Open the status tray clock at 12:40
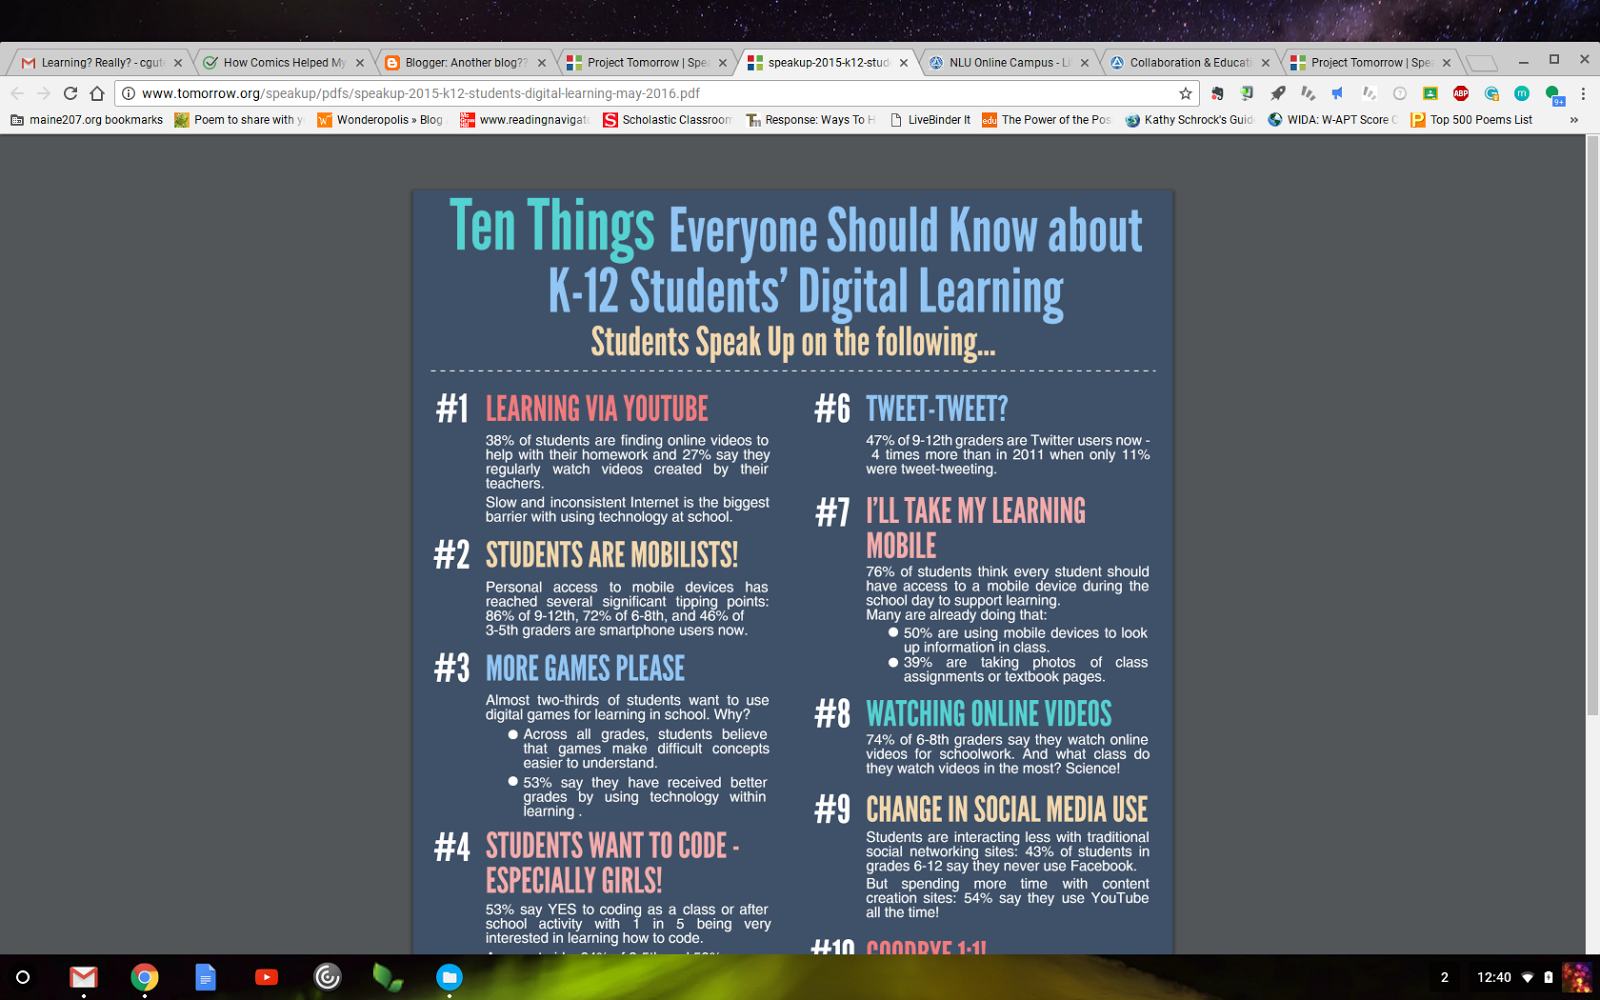This screenshot has height=1000, width=1600. (x=1494, y=977)
